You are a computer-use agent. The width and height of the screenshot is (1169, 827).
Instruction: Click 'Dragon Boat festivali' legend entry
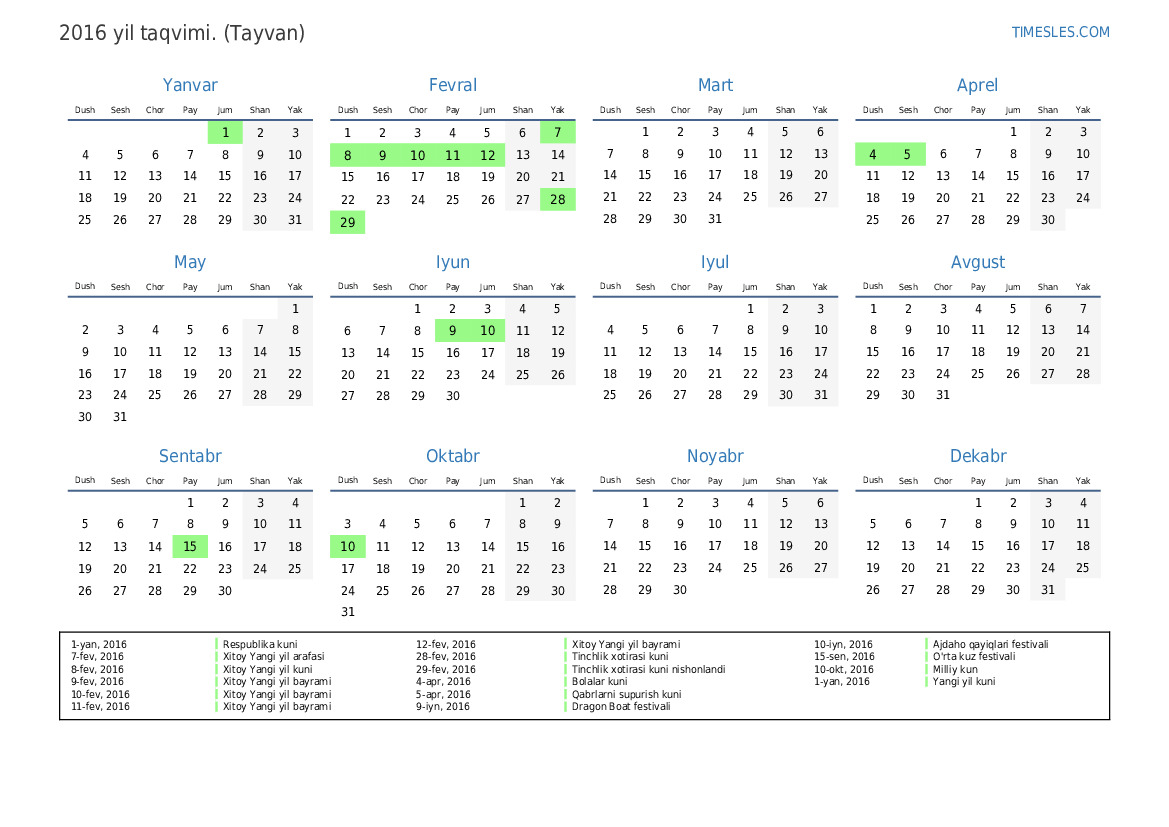pos(621,706)
